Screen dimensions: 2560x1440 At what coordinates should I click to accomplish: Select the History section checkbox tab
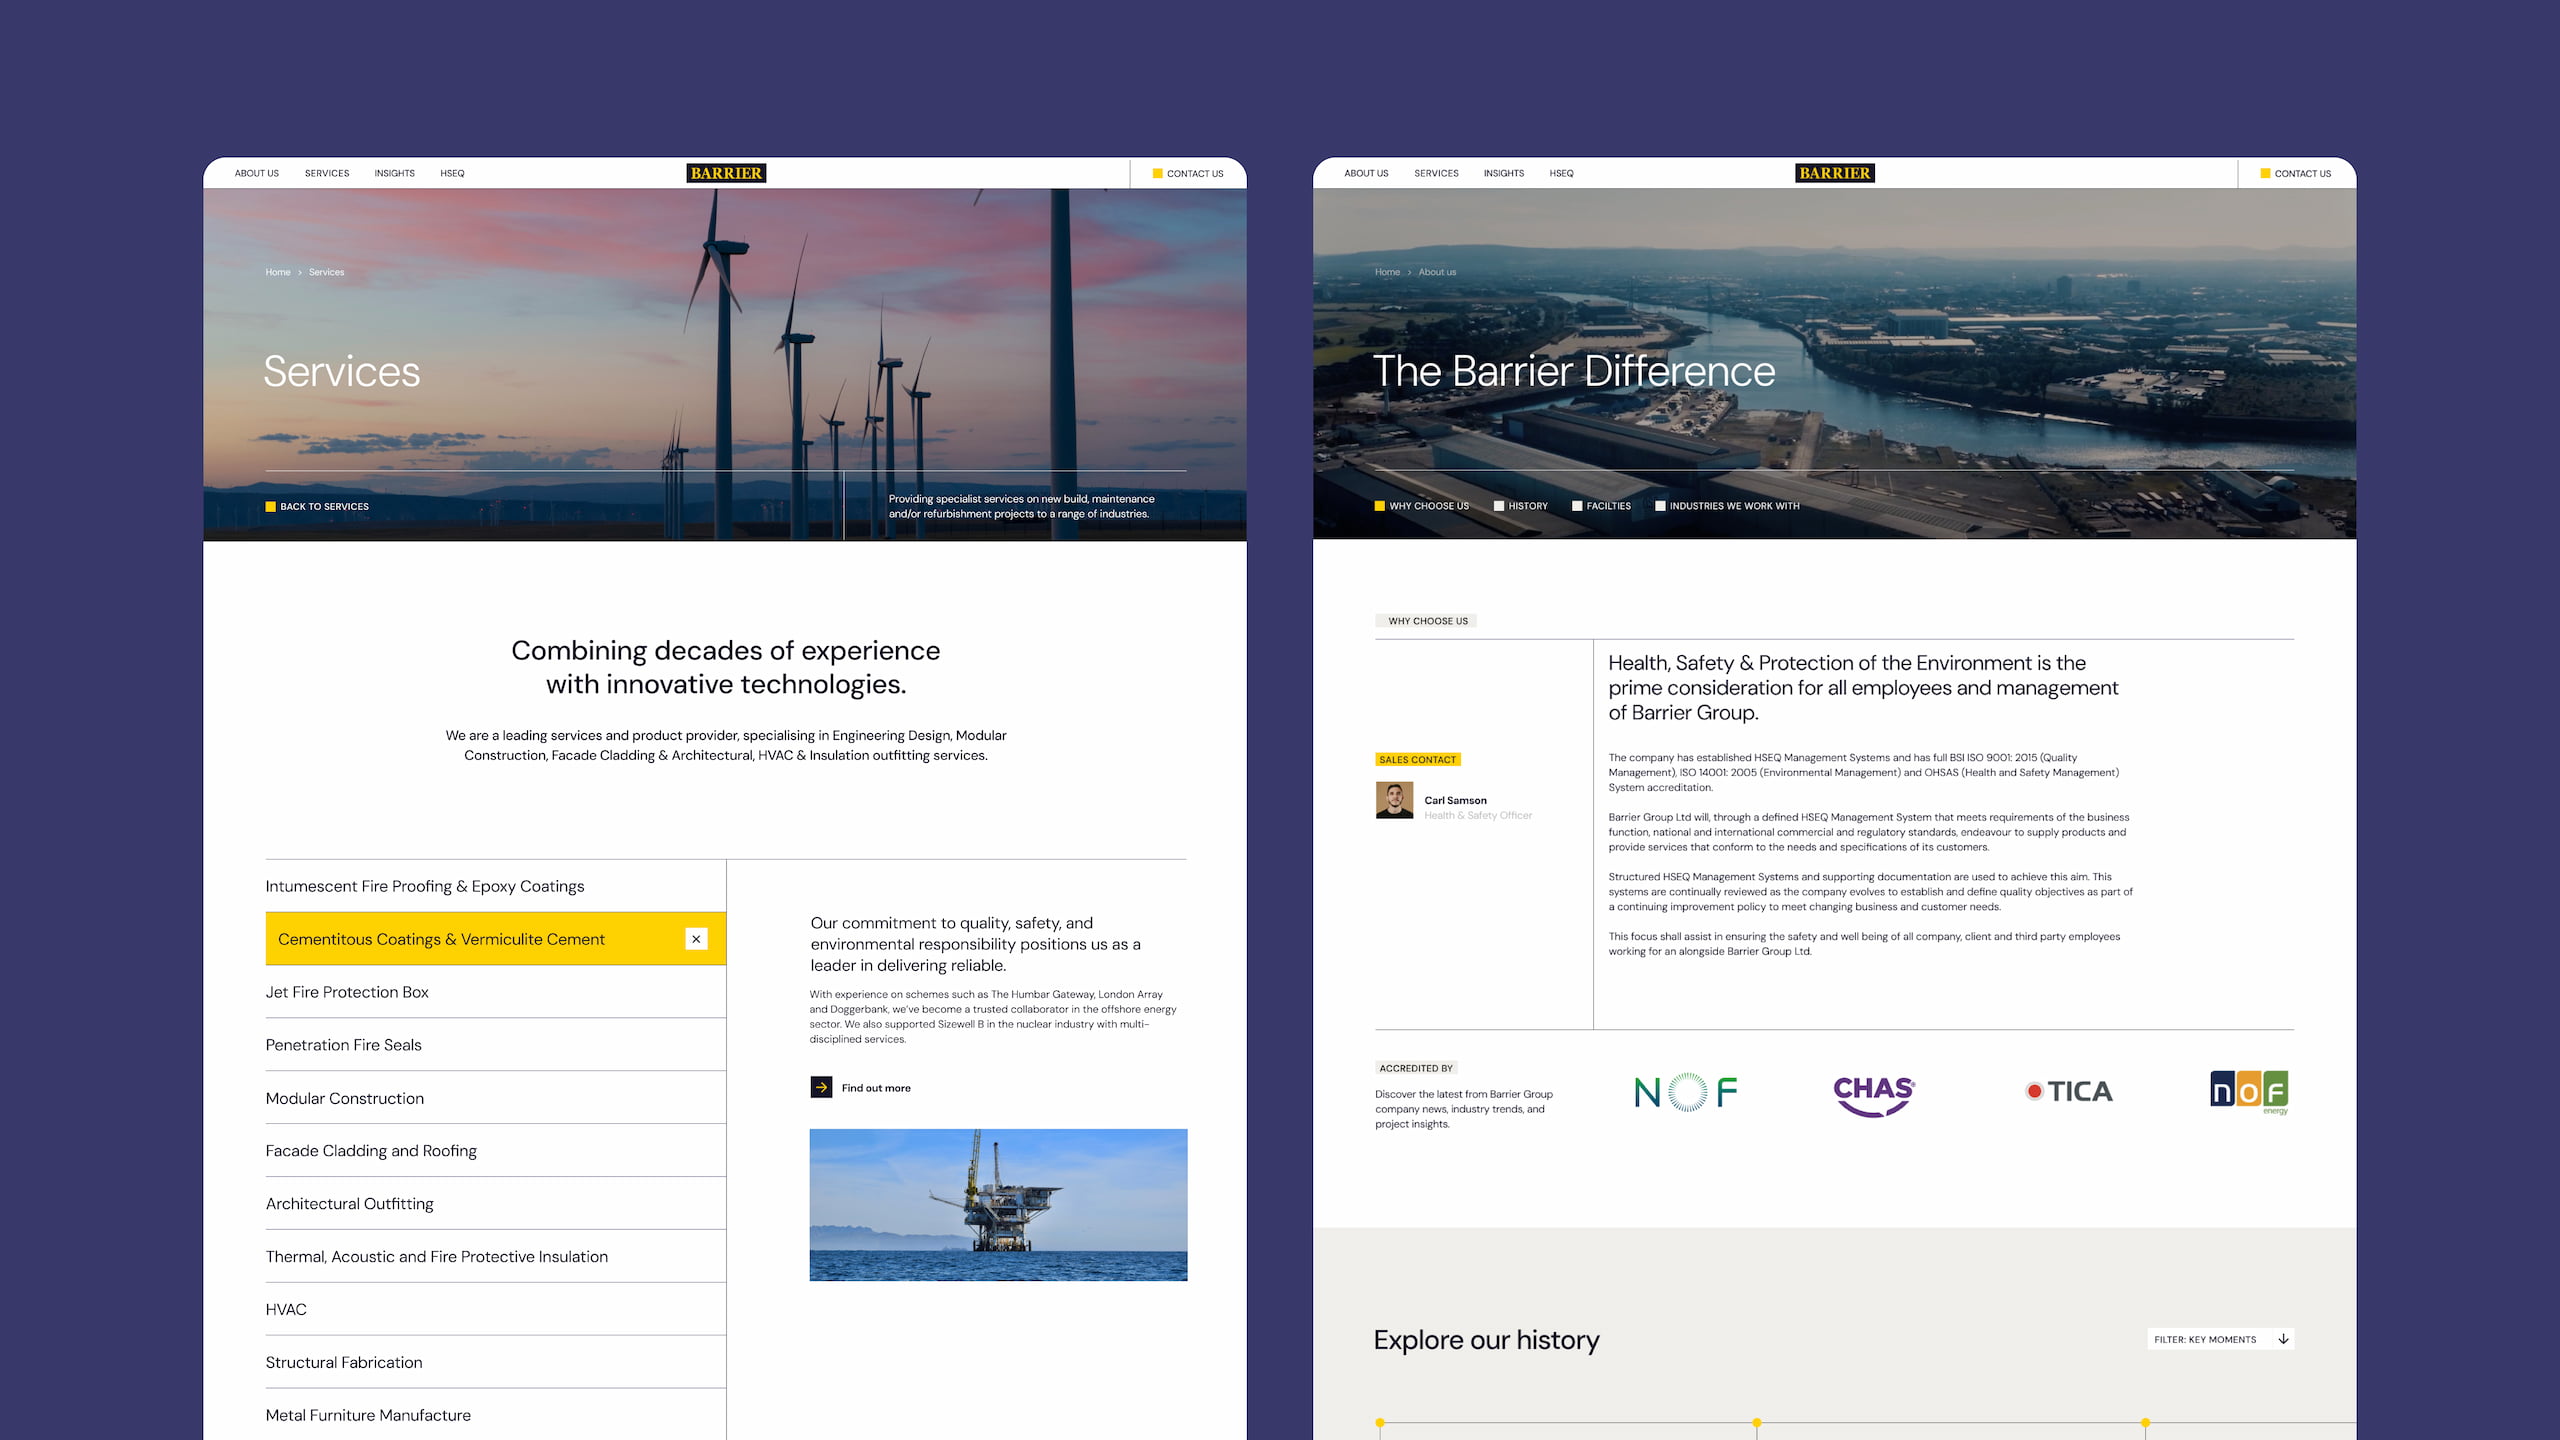tap(1520, 506)
